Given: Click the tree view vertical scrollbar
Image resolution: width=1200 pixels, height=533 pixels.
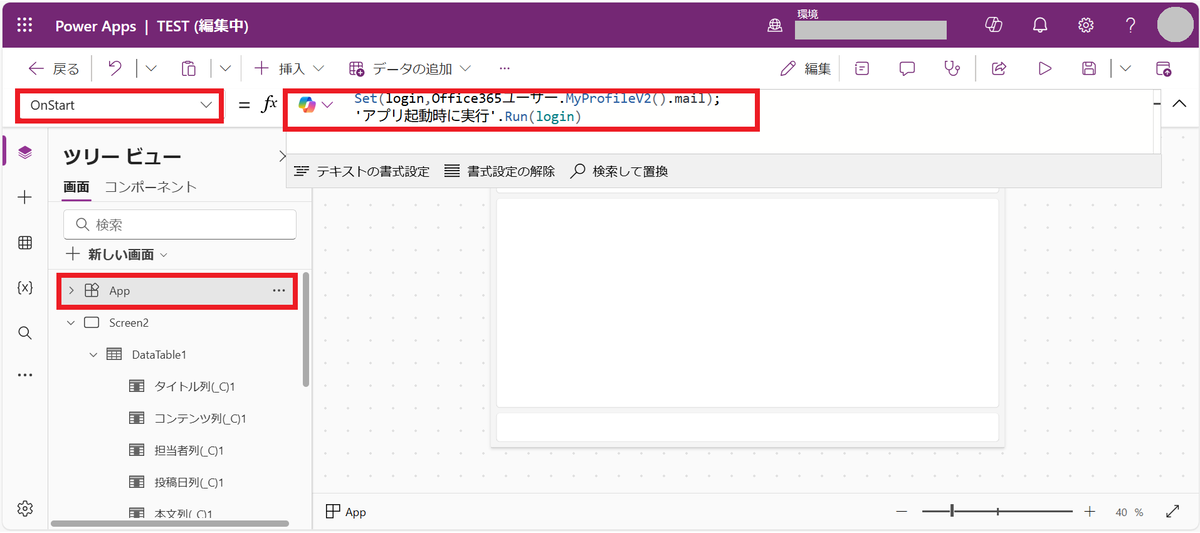Looking at the screenshot, I should coord(306,330).
